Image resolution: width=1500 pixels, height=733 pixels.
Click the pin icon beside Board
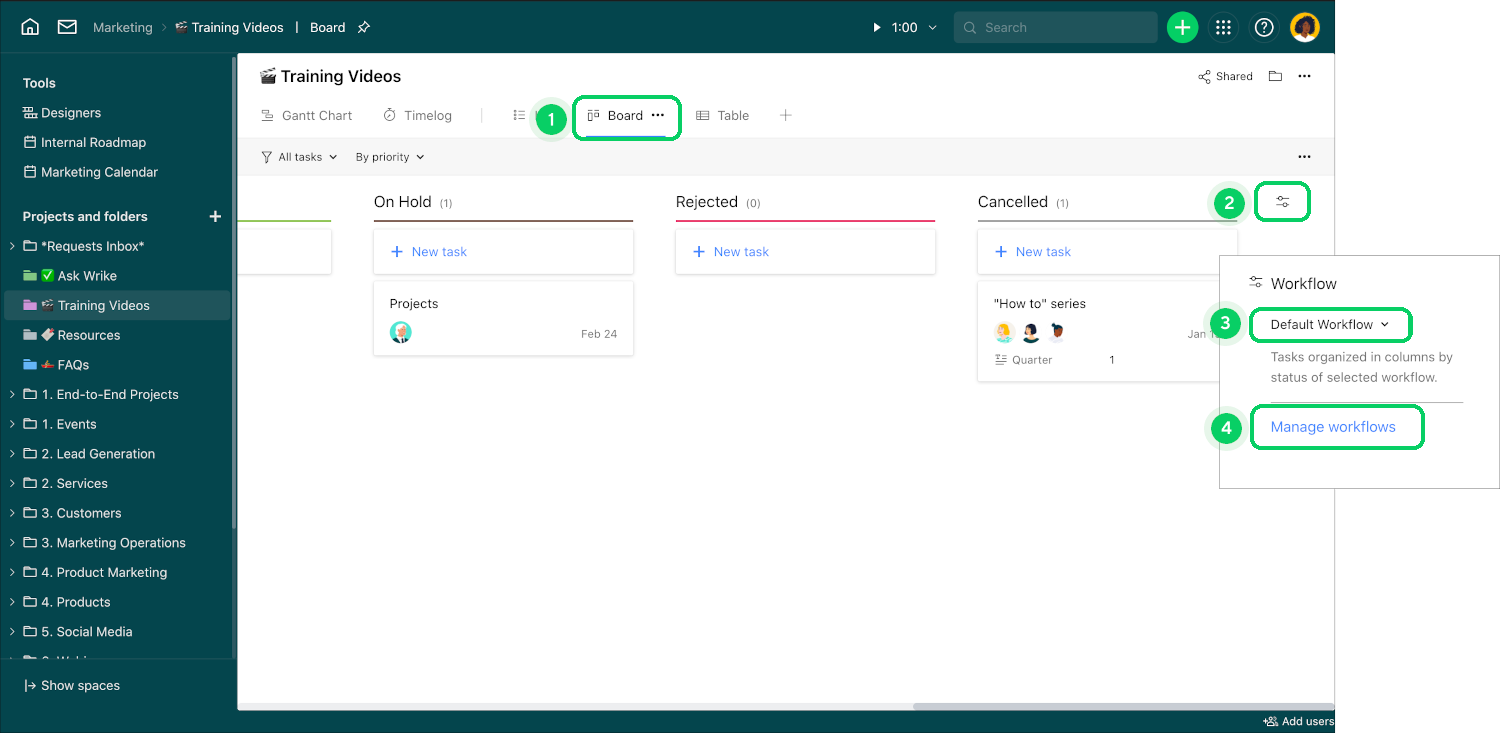point(364,27)
